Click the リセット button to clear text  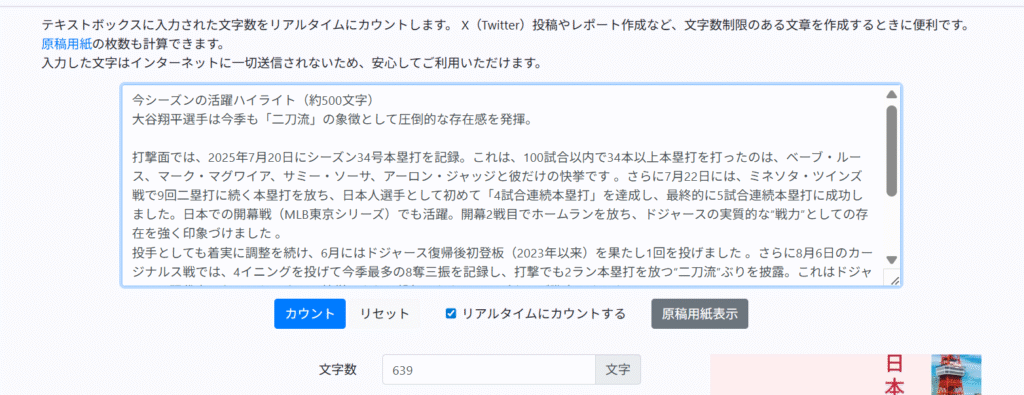pos(385,313)
